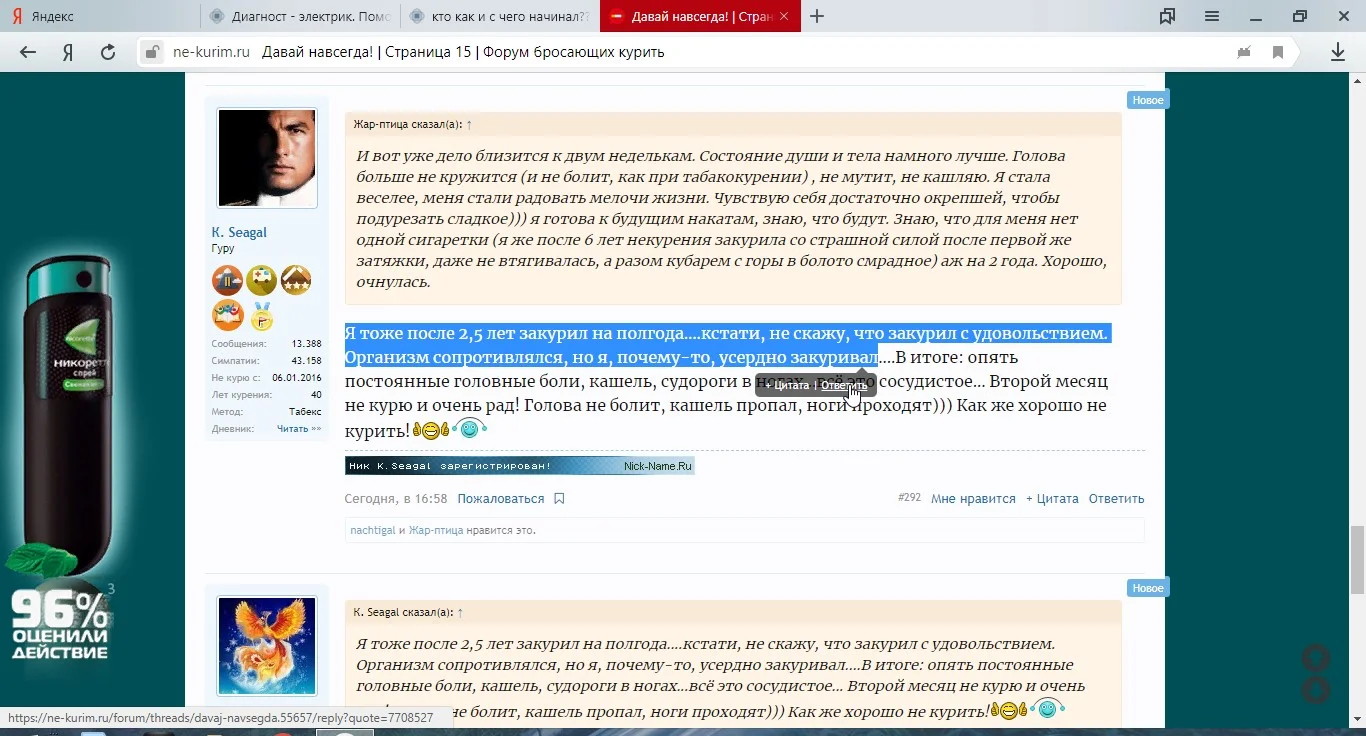Image resolution: width=1366 pixels, height=736 pixels.
Task: Open the bookmarks panel icon in title bar
Action: pos(1167,16)
